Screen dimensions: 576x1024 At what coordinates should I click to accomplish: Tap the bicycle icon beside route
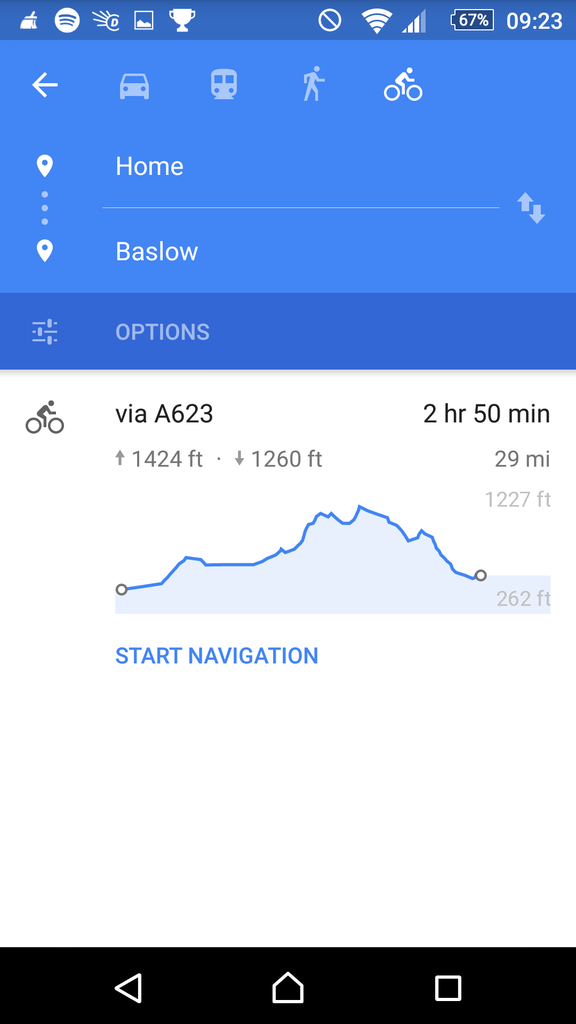point(45,417)
